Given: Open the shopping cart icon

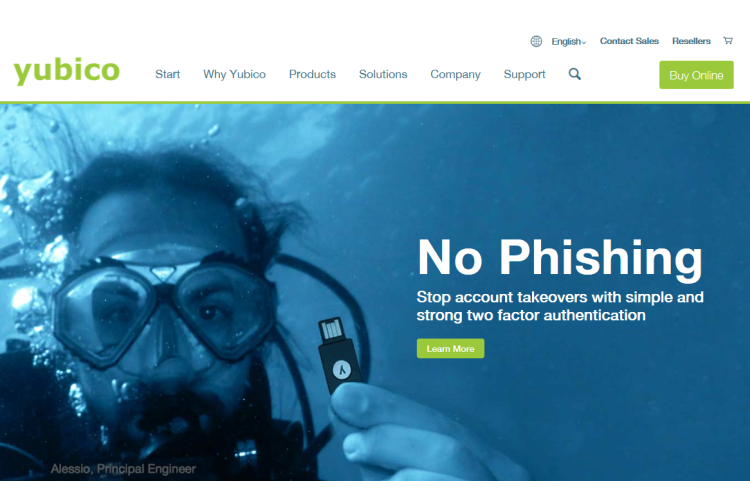Looking at the screenshot, I should click(x=728, y=41).
